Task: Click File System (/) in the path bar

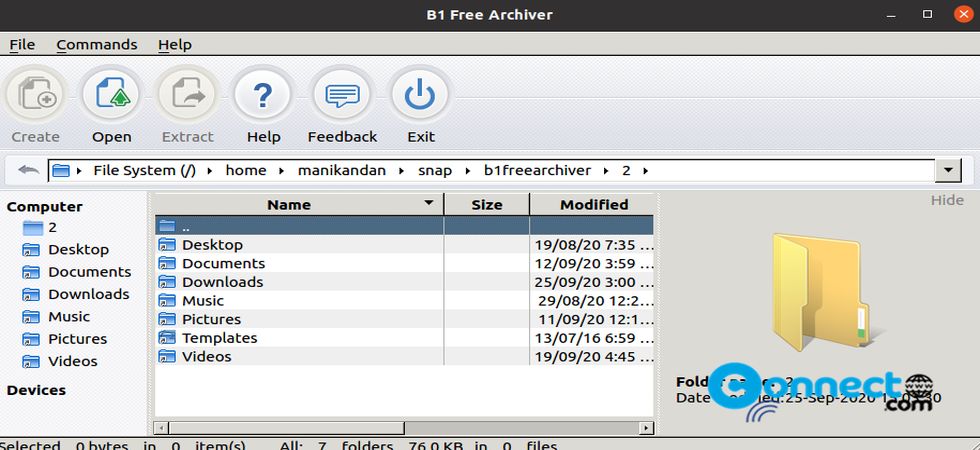Action: 144,171
